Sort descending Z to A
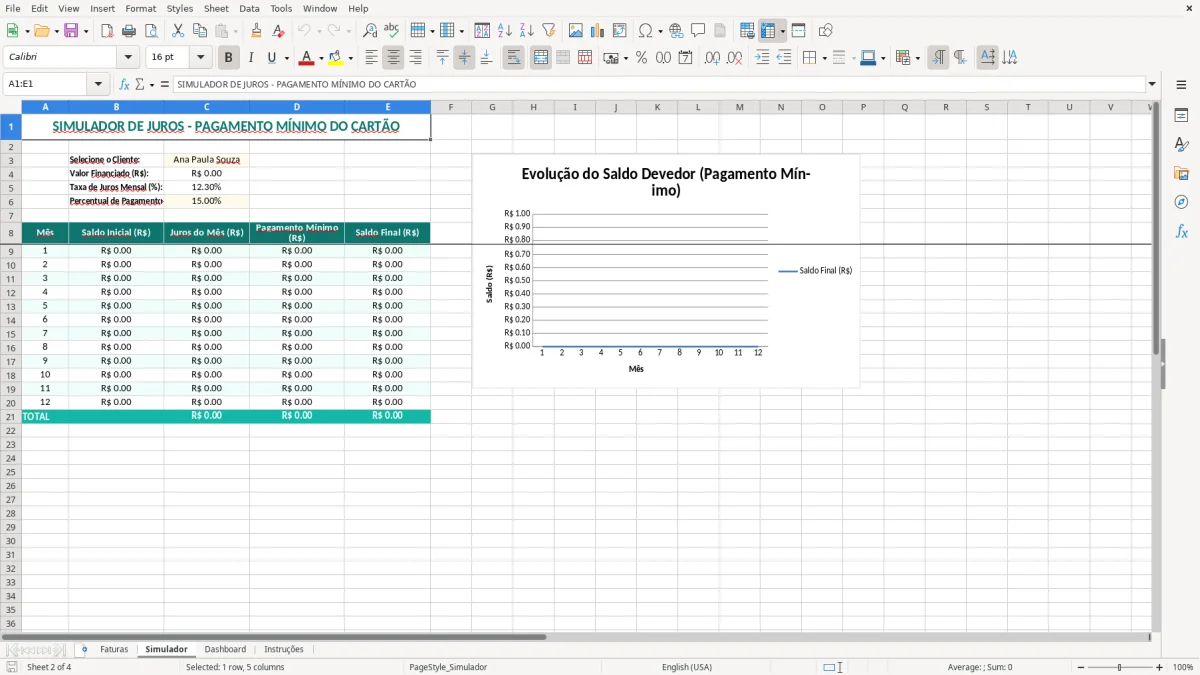This screenshot has height=675, width=1200. click(x=527, y=31)
